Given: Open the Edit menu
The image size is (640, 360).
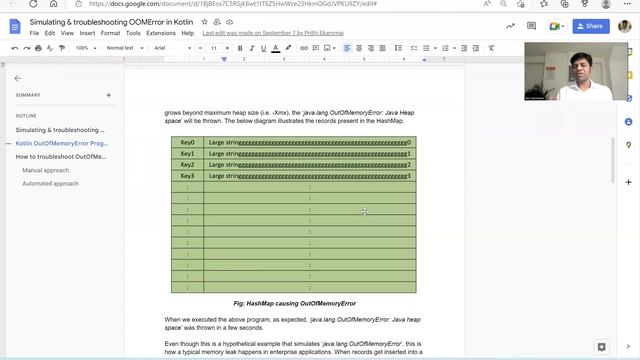Looking at the screenshot, I should (x=50, y=33).
